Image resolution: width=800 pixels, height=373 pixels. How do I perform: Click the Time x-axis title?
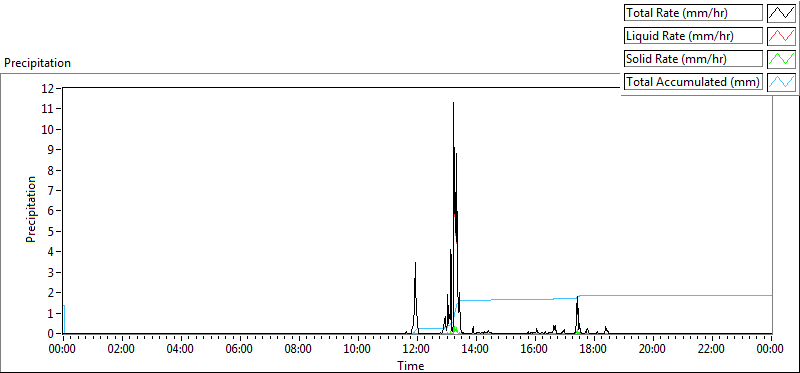click(411, 365)
